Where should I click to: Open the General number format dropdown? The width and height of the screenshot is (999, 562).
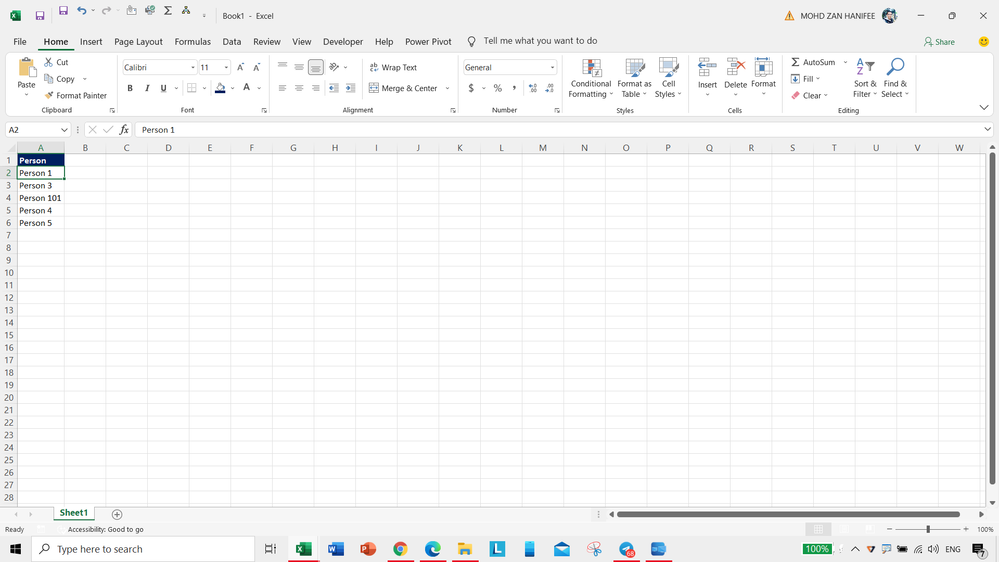552,68
